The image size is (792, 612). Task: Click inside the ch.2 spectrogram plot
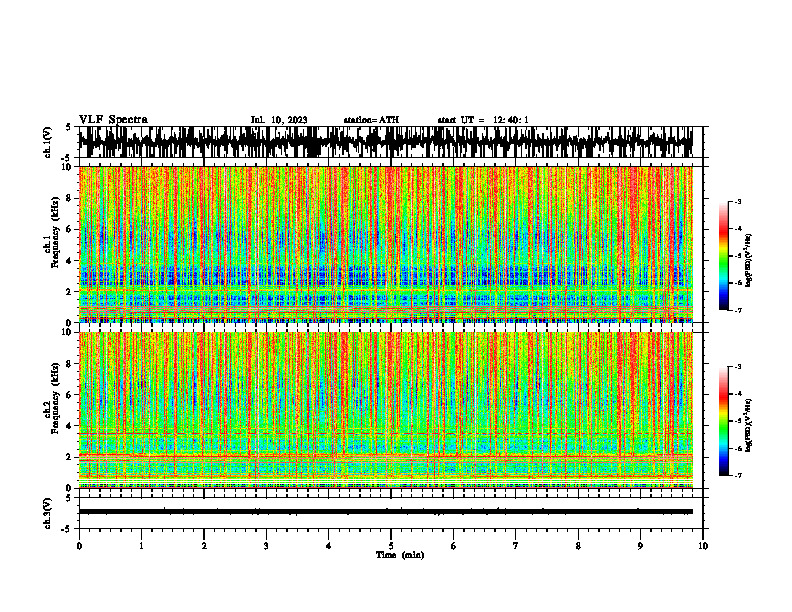click(x=386, y=410)
